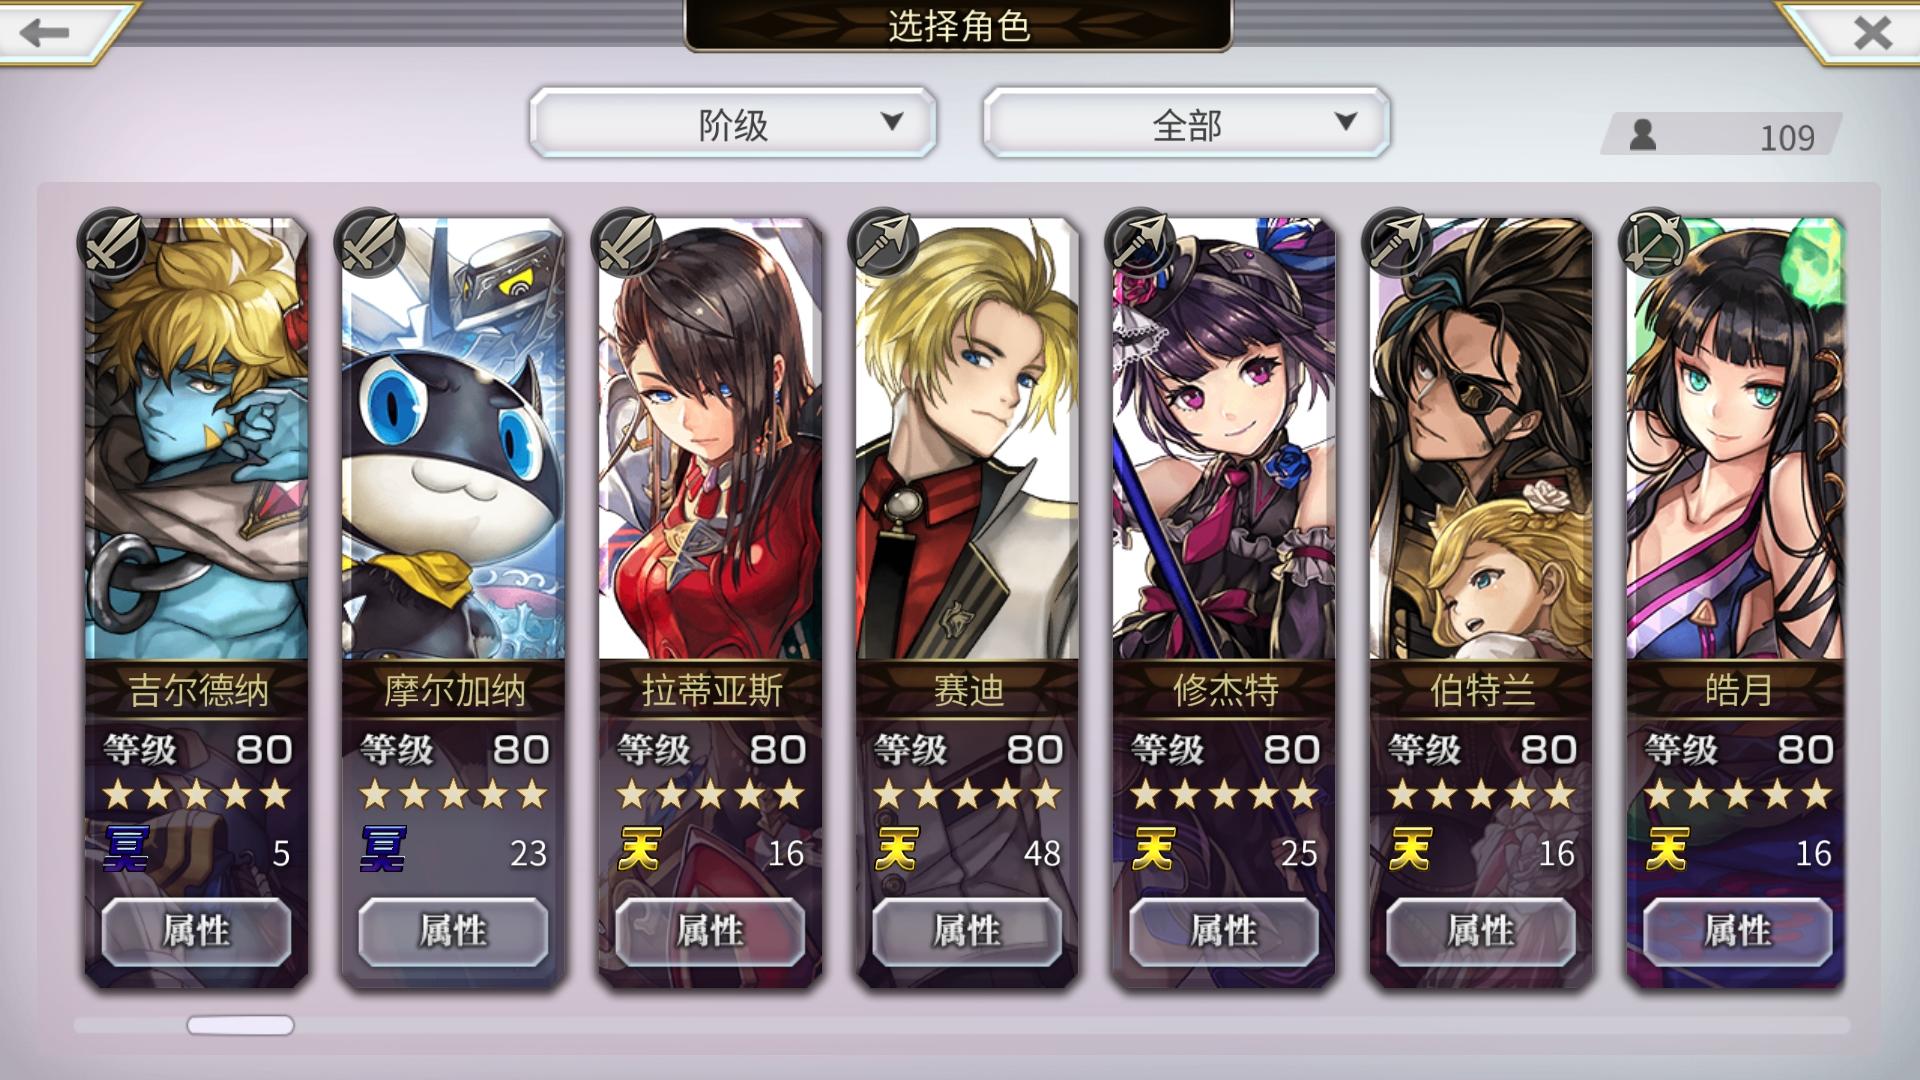Select the 摩尔加纳 character portrait

point(453,440)
